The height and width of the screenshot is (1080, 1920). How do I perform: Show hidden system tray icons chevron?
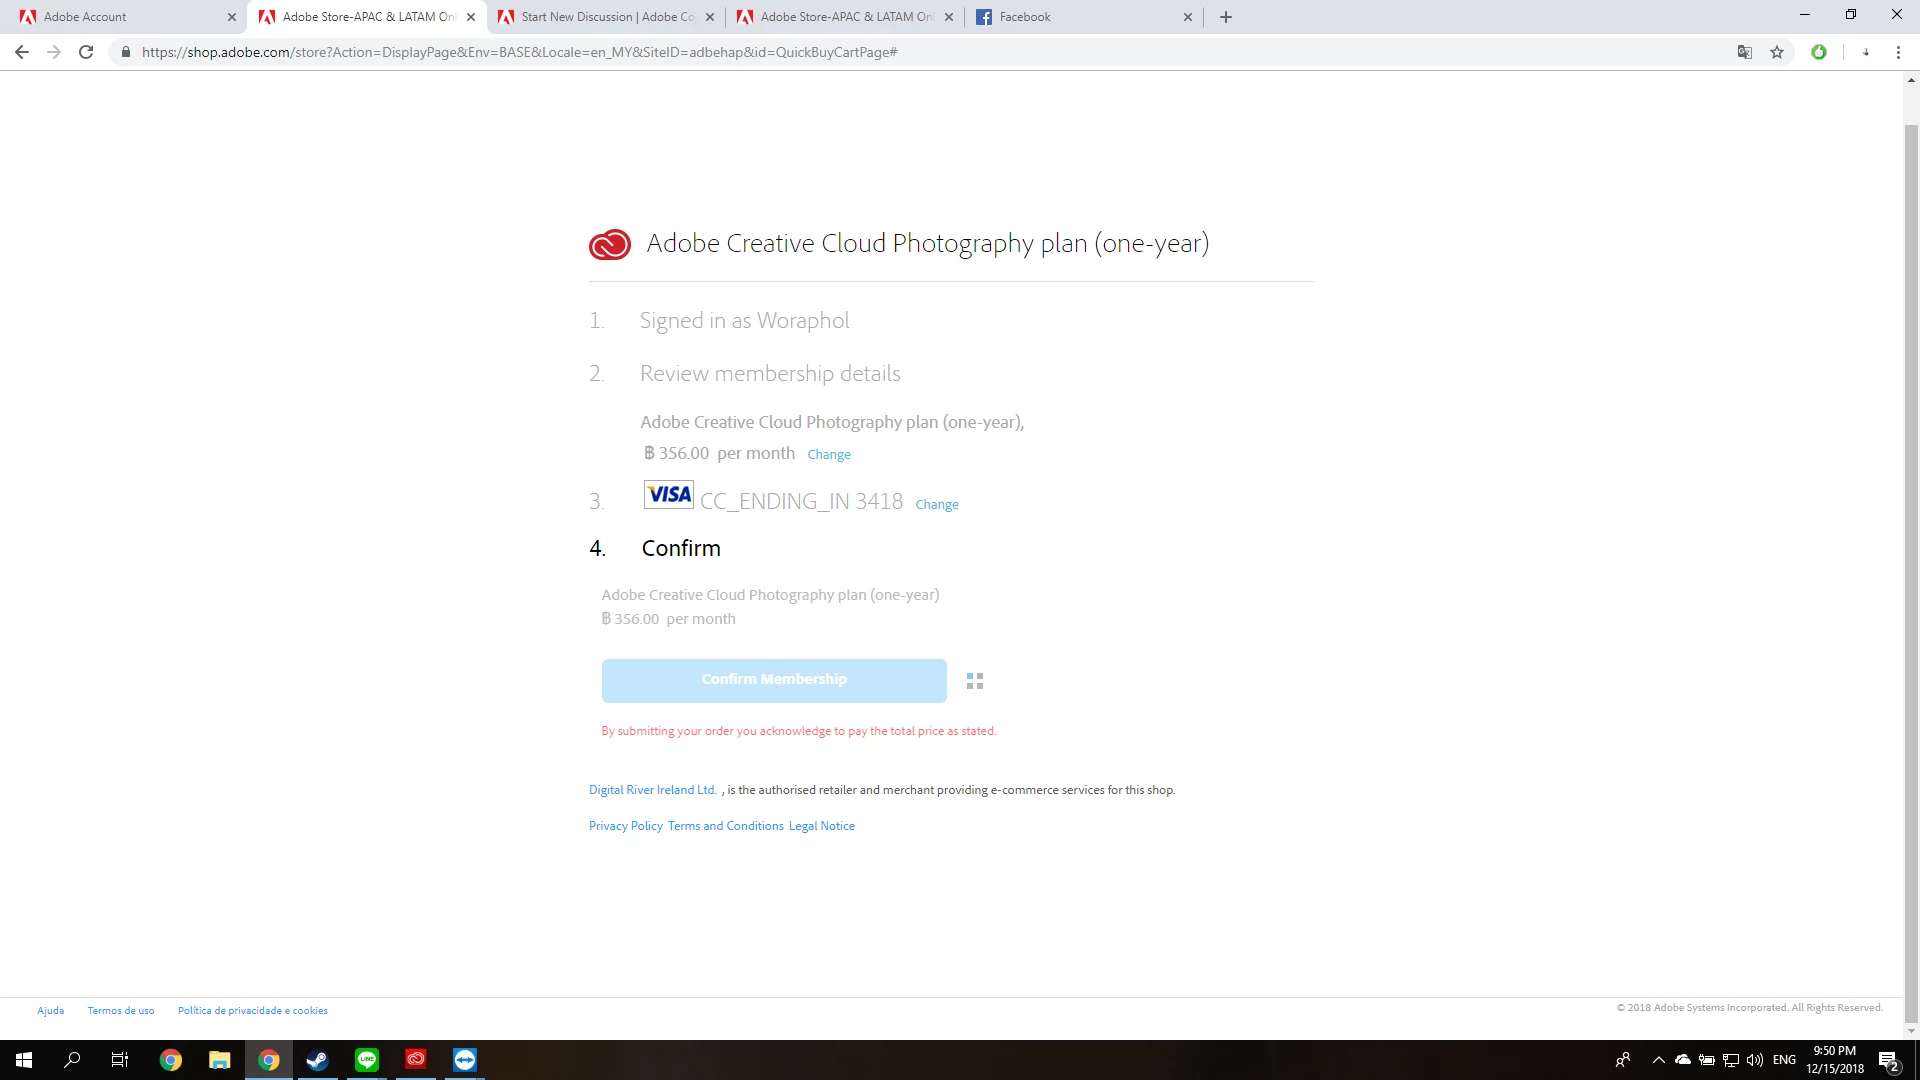click(x=1658, y=1060)
